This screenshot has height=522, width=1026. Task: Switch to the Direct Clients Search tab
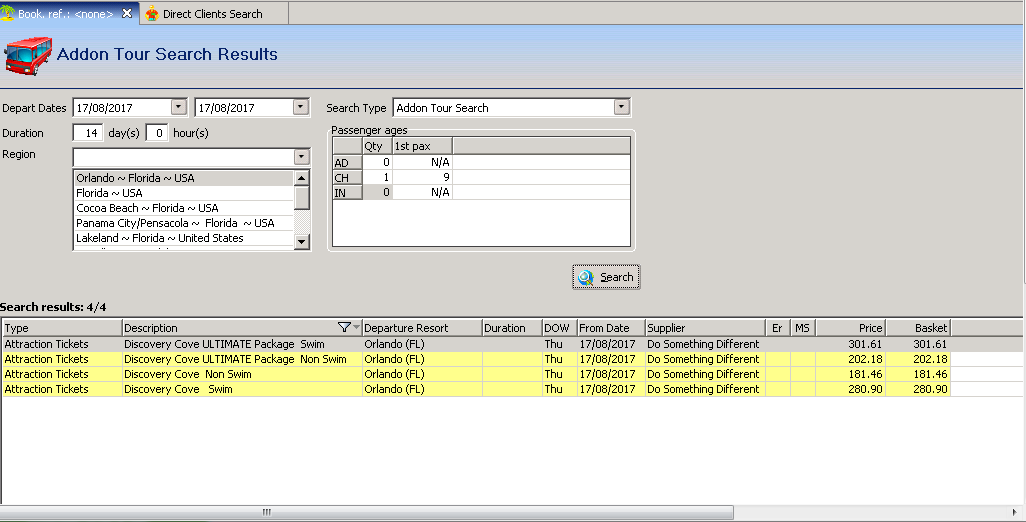point(213,14)
